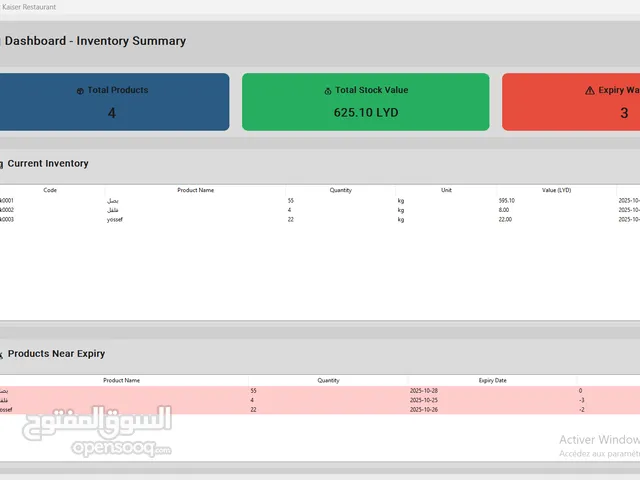Image resolution: width=640 pixels, height=480 pixels.
Task: Select the green Total Stock Value card
Action: [x=366, y=102]
